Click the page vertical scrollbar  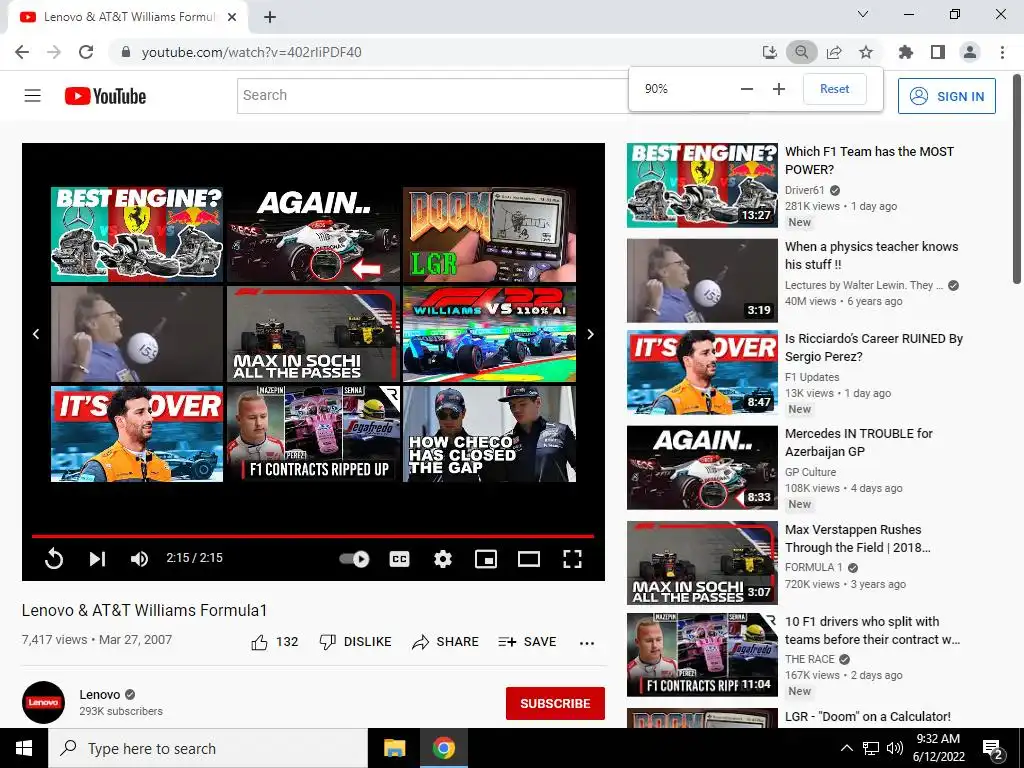coord(1018,178)
